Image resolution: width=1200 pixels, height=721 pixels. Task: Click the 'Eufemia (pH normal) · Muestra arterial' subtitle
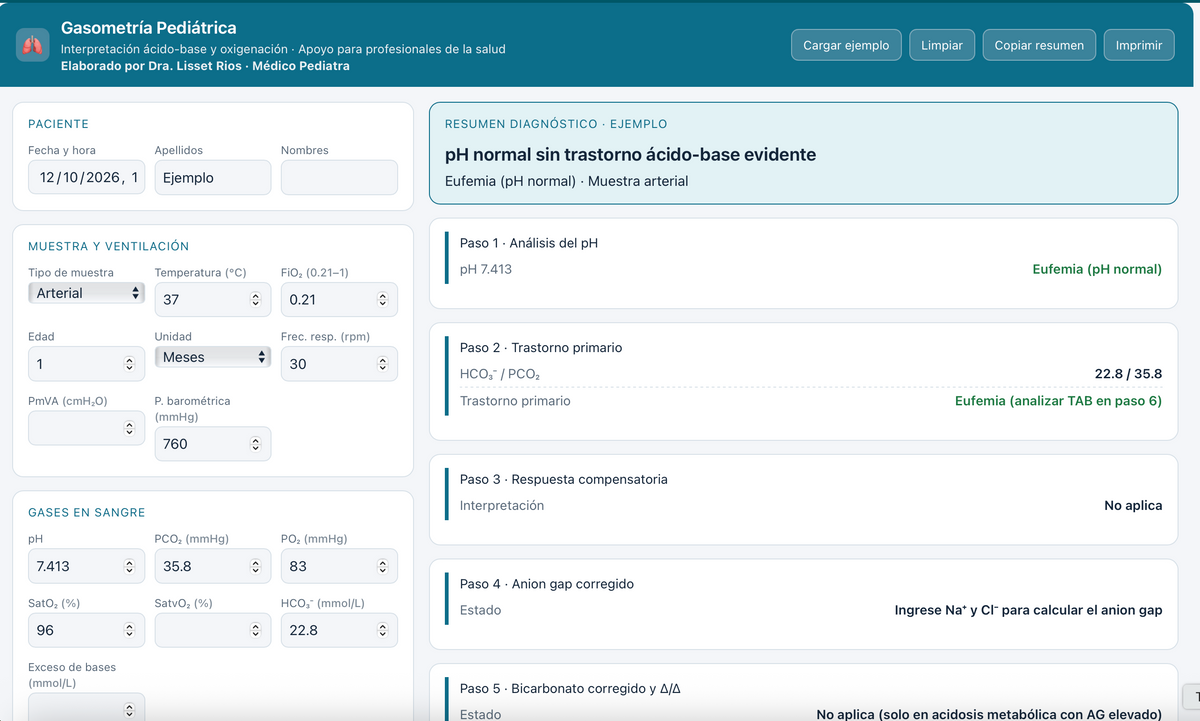(x=567, y=181)
